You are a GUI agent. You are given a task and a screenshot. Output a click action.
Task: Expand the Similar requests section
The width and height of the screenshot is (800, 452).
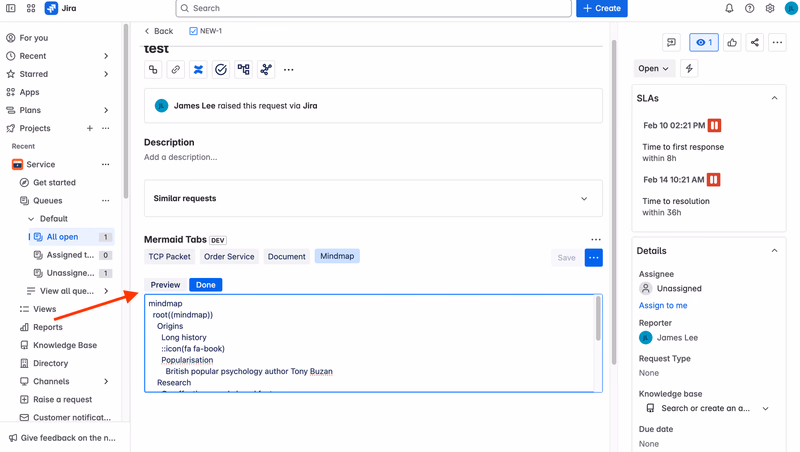373,198
